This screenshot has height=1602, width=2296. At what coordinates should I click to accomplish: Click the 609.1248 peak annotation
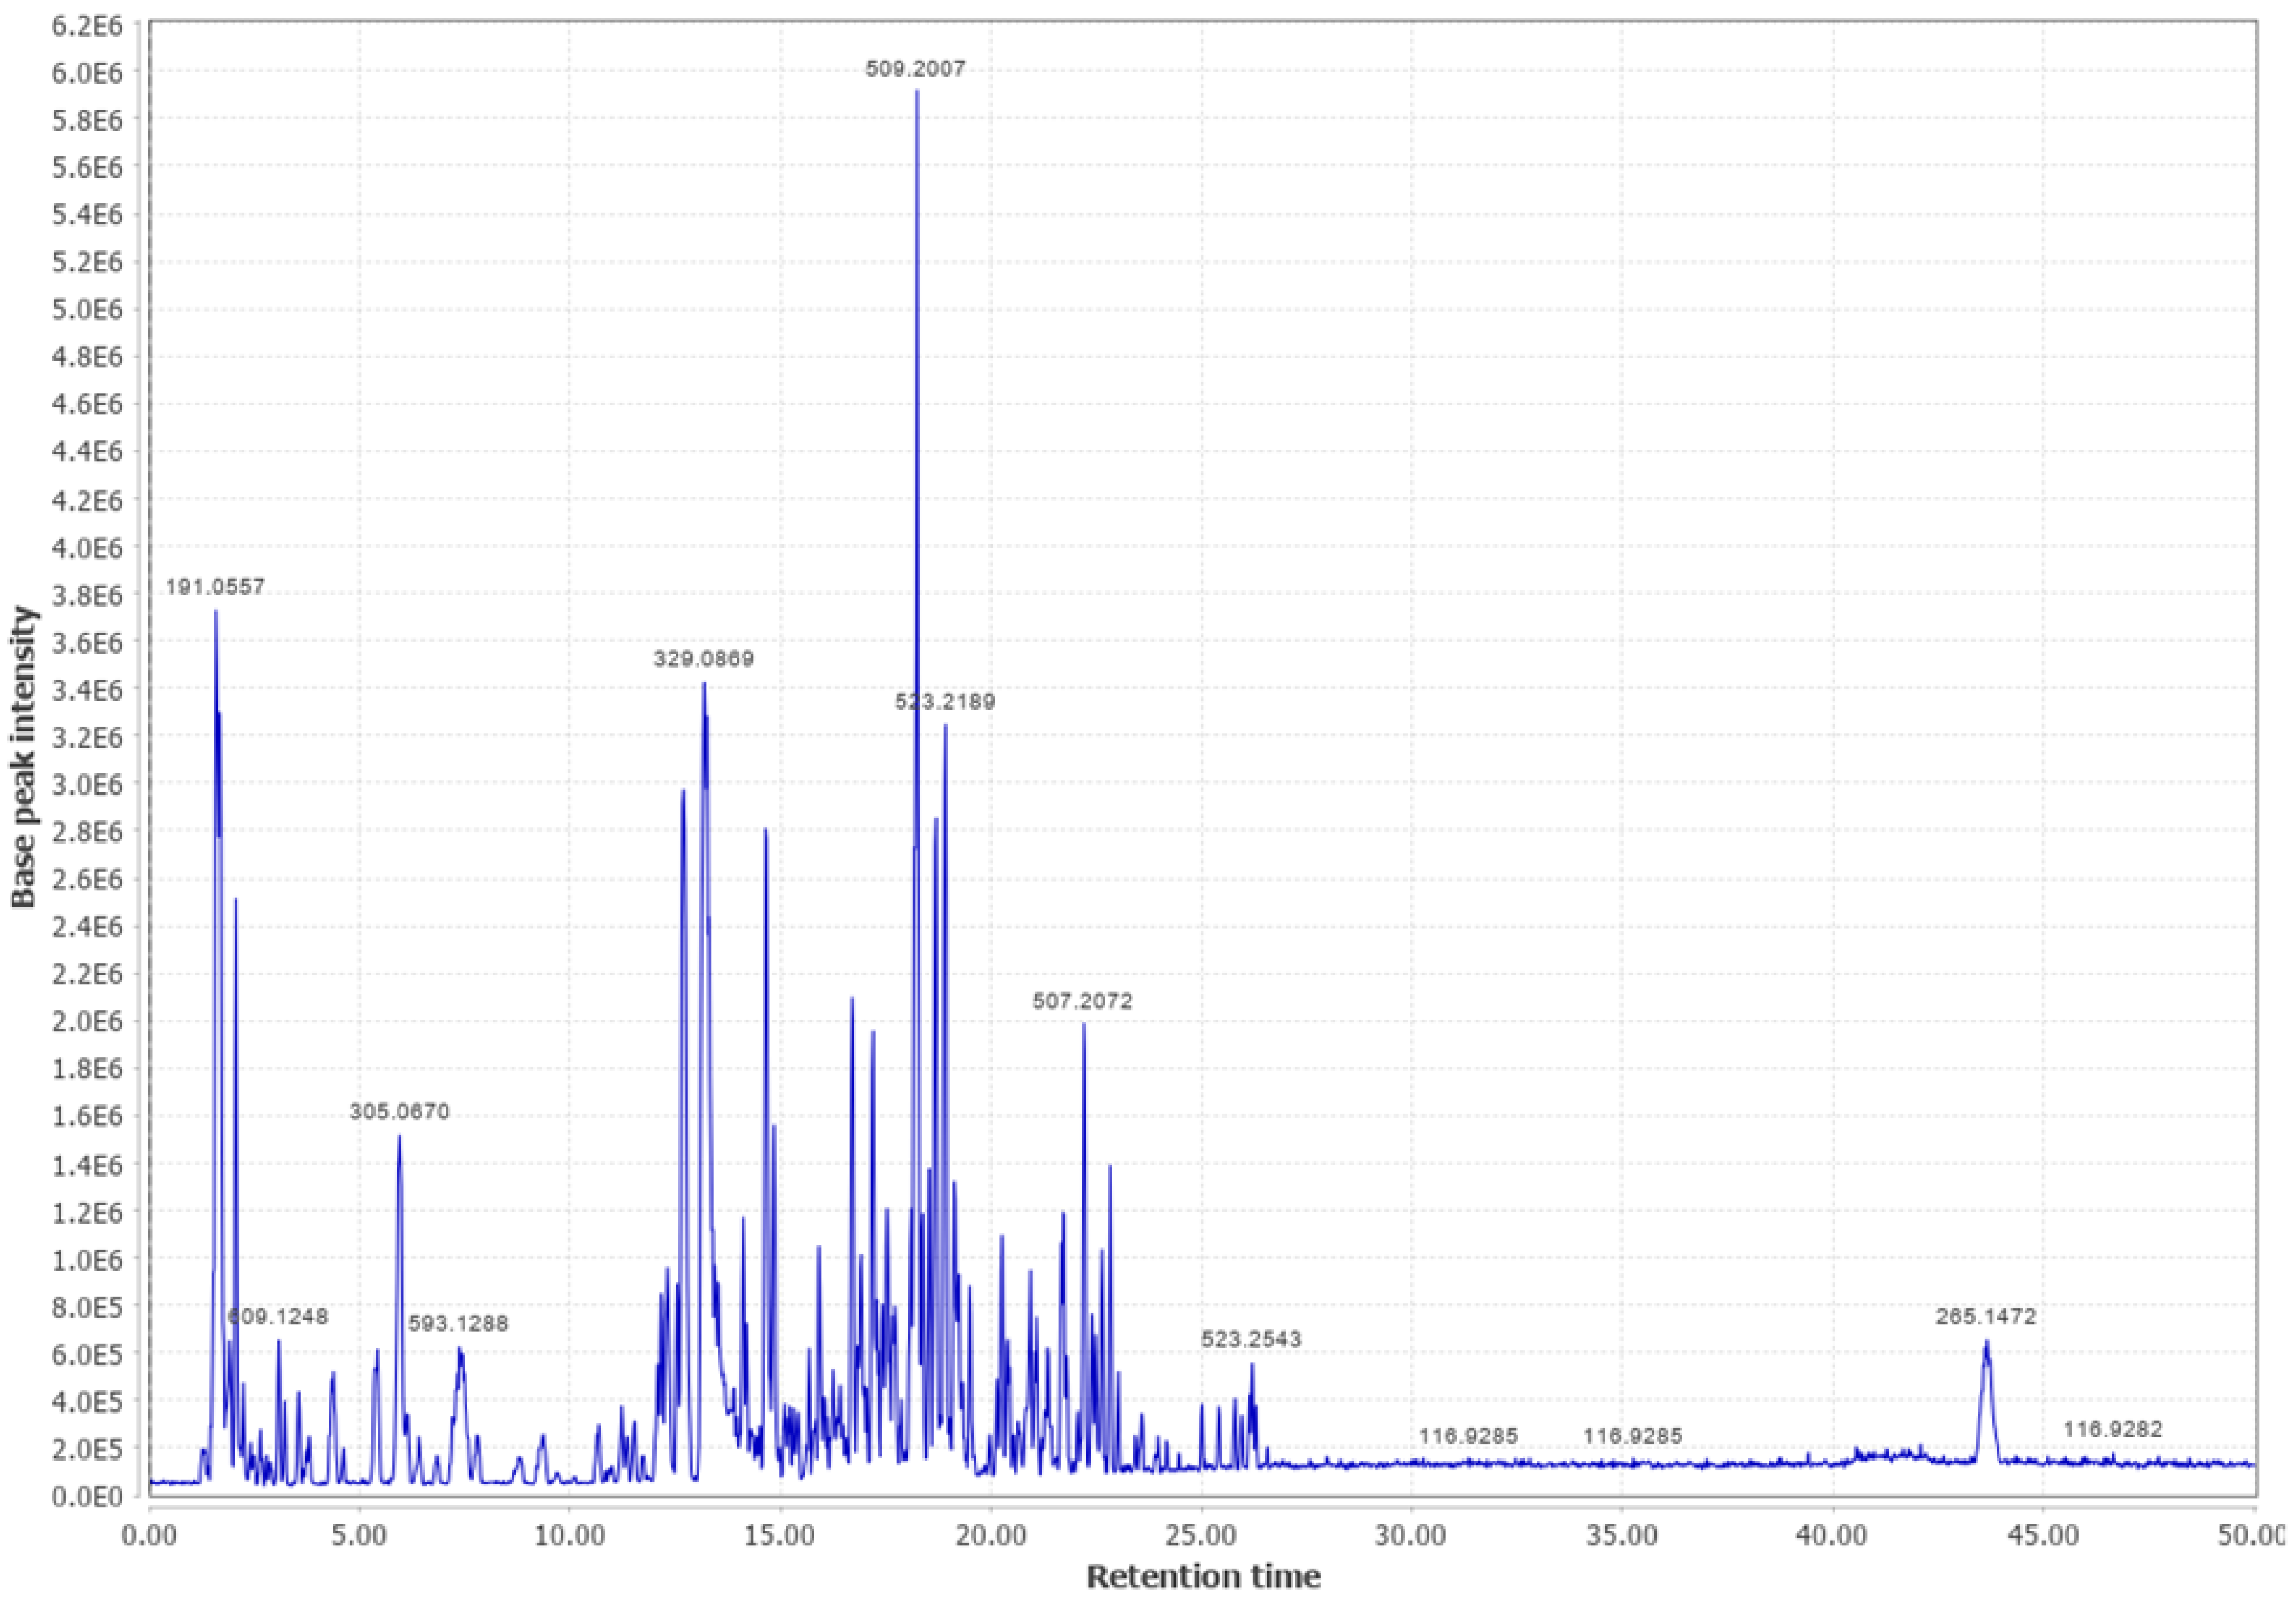coord(278,1317)
